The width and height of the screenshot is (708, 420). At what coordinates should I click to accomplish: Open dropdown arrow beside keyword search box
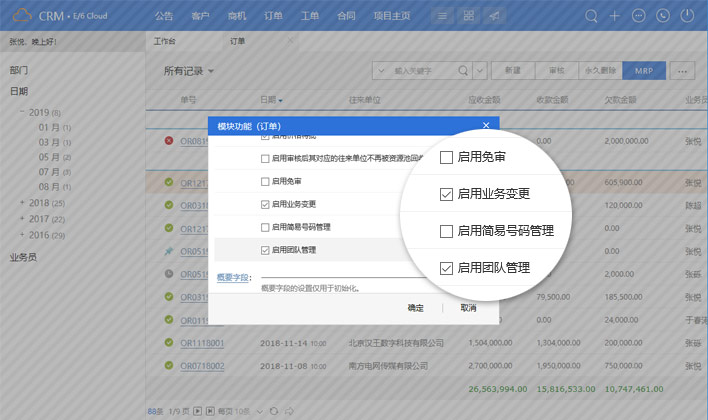click(x=481, y=71)
